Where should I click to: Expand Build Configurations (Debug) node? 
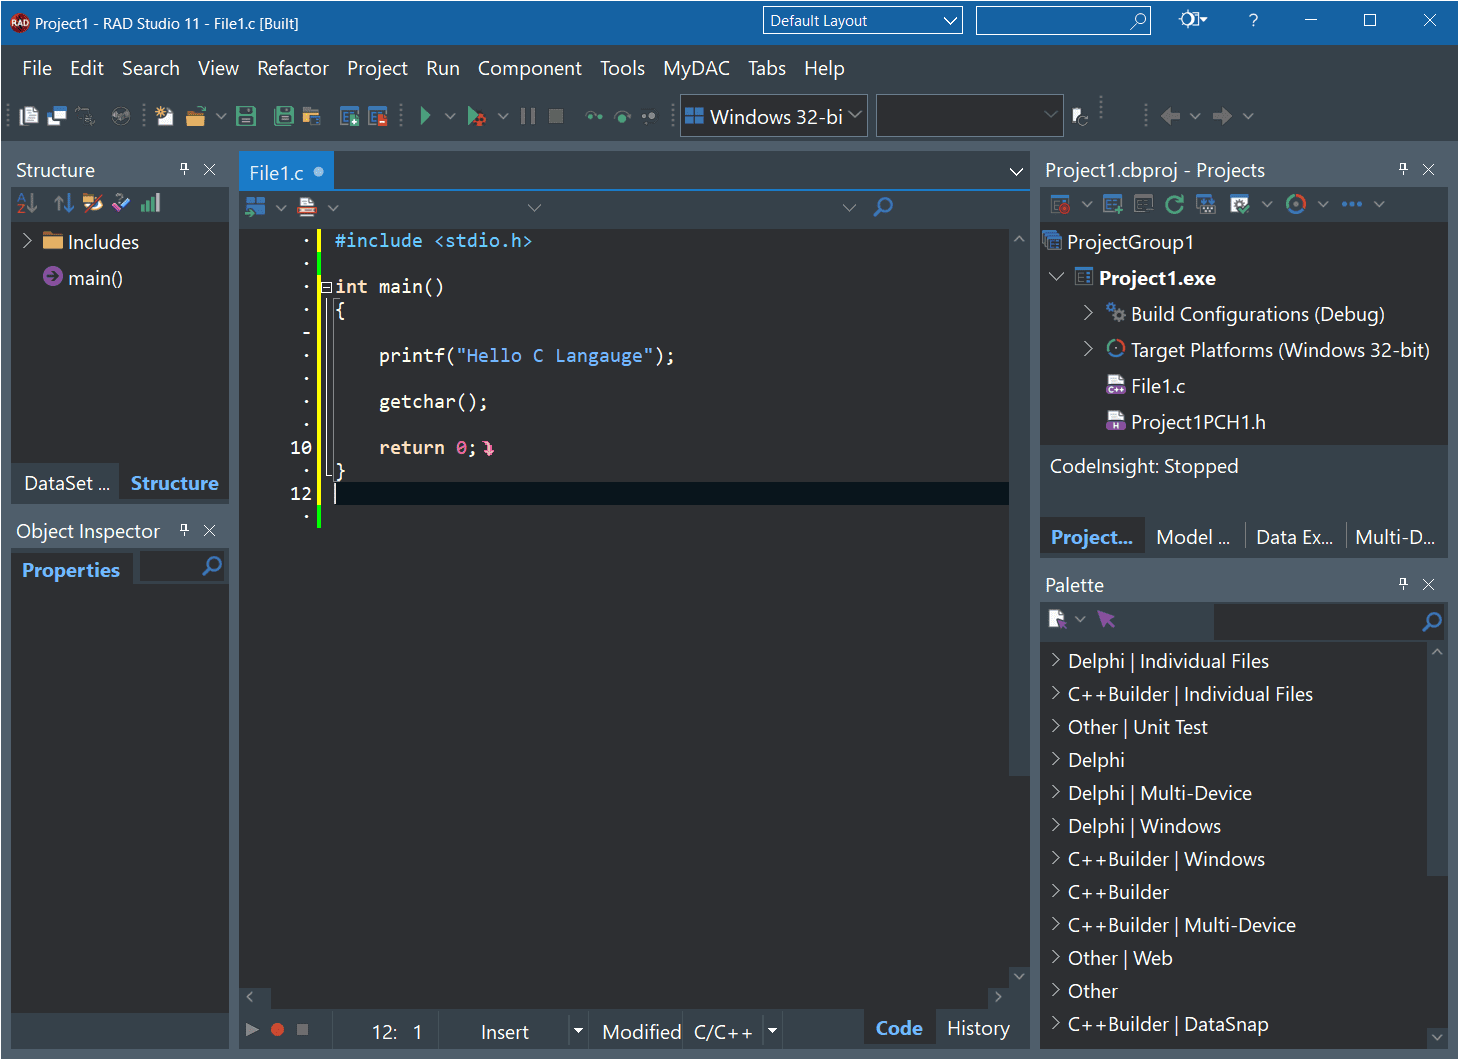(x=1088, y=313)
